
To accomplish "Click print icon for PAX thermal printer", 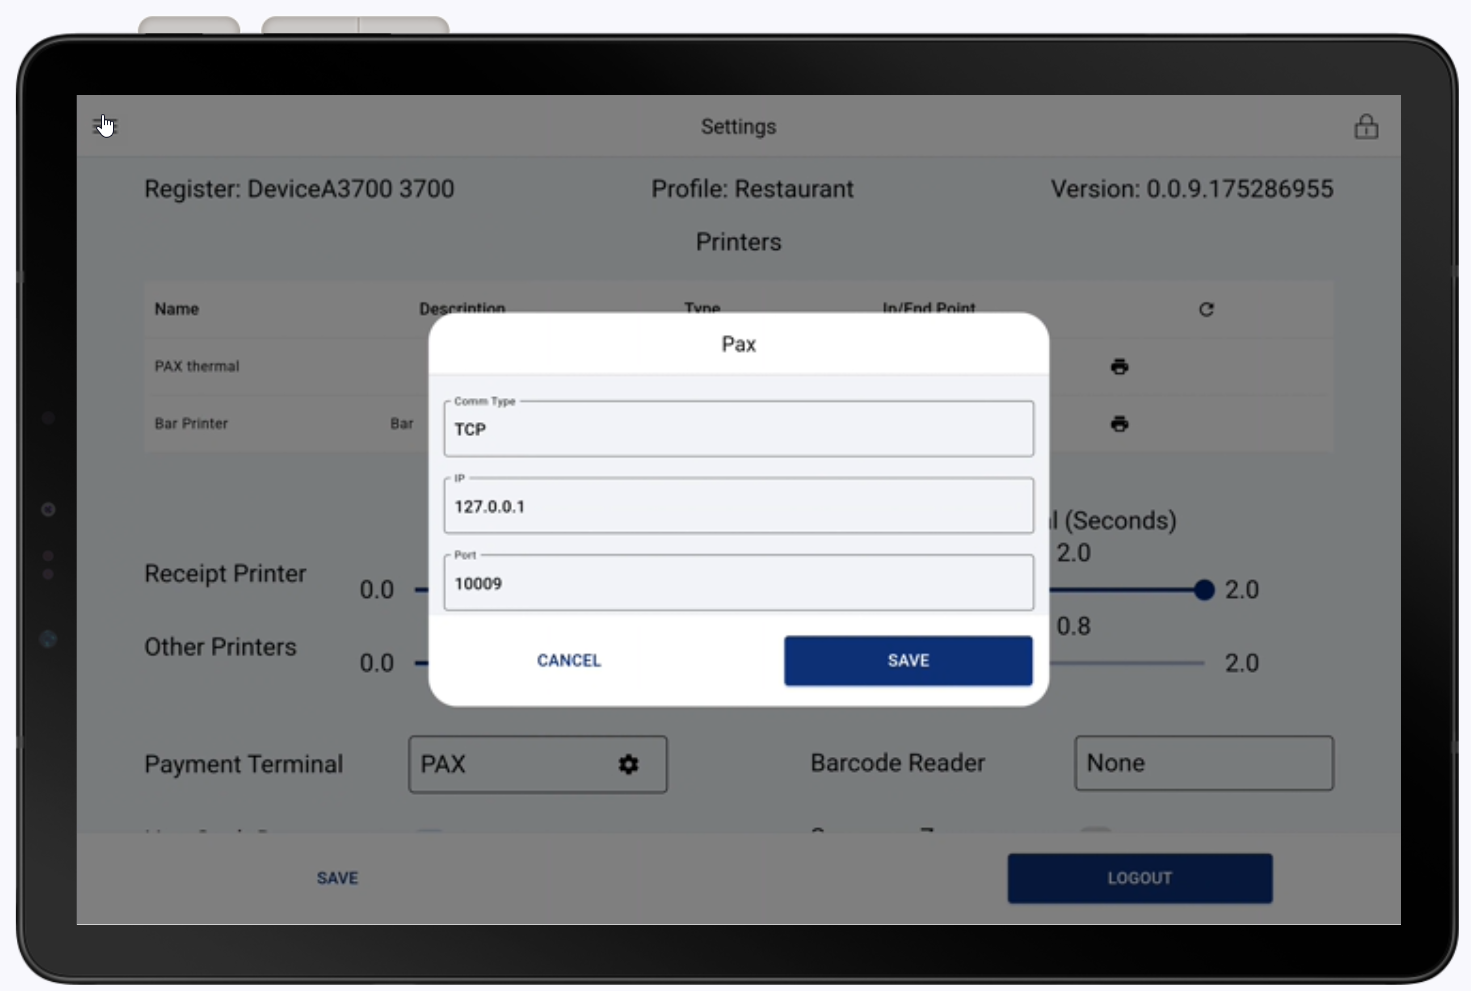I will [x=1119, y=367].
